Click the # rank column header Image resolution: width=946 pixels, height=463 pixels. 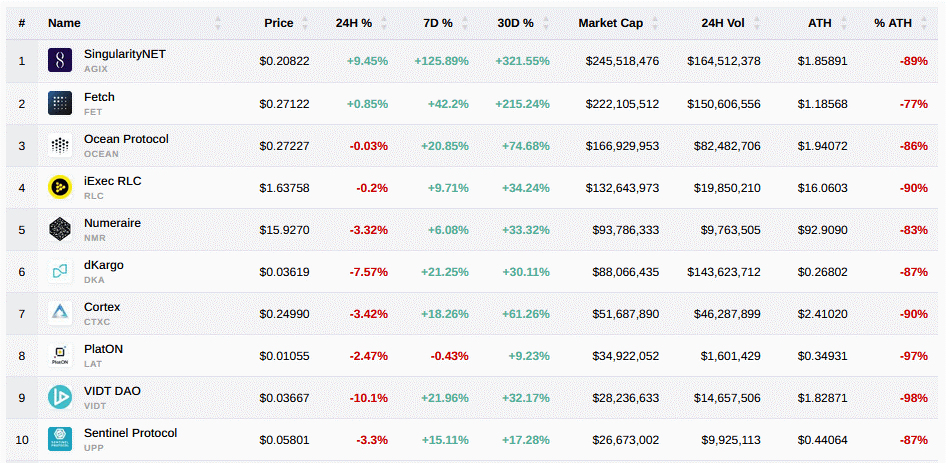coord(22,23)
